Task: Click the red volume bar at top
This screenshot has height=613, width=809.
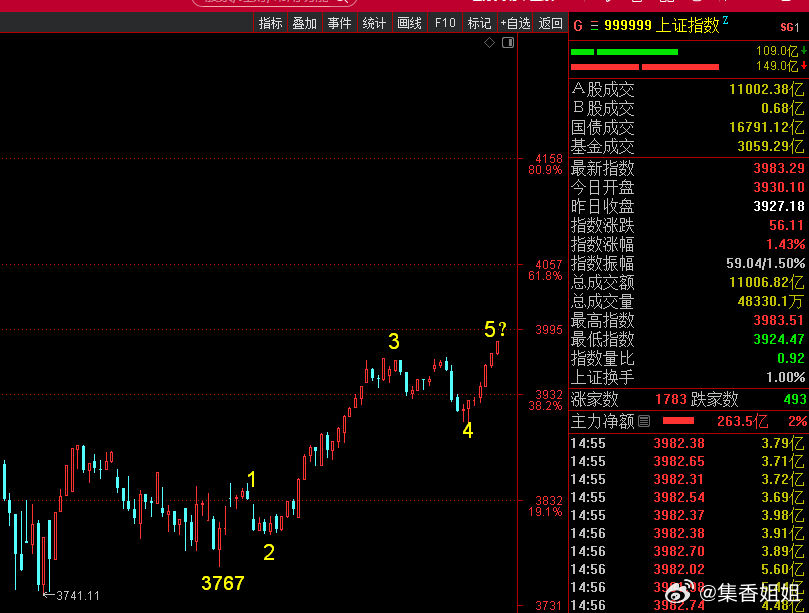Action: point(645,67)
